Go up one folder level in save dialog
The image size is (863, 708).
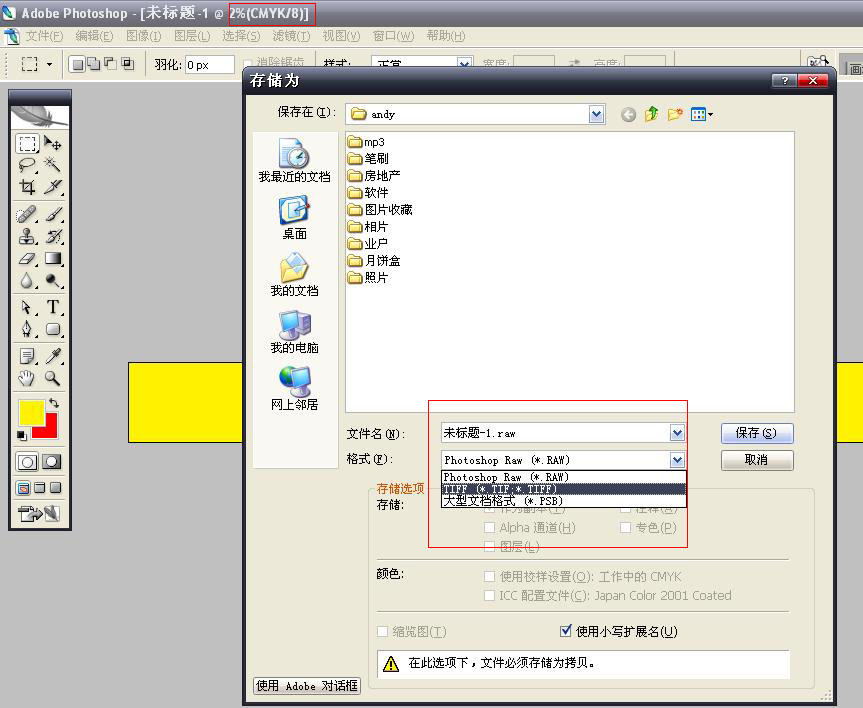click(x=652, y=114)
